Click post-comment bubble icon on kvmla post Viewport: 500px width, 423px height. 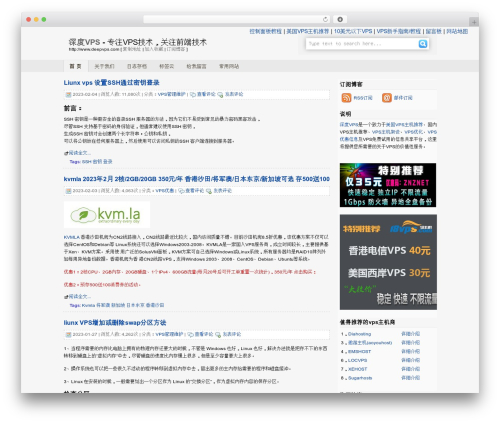tap(209, 191)
